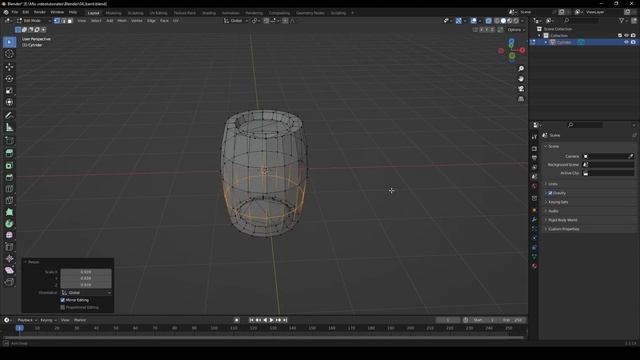
Task: Select the Measure tool
Action: click(9, 127)
